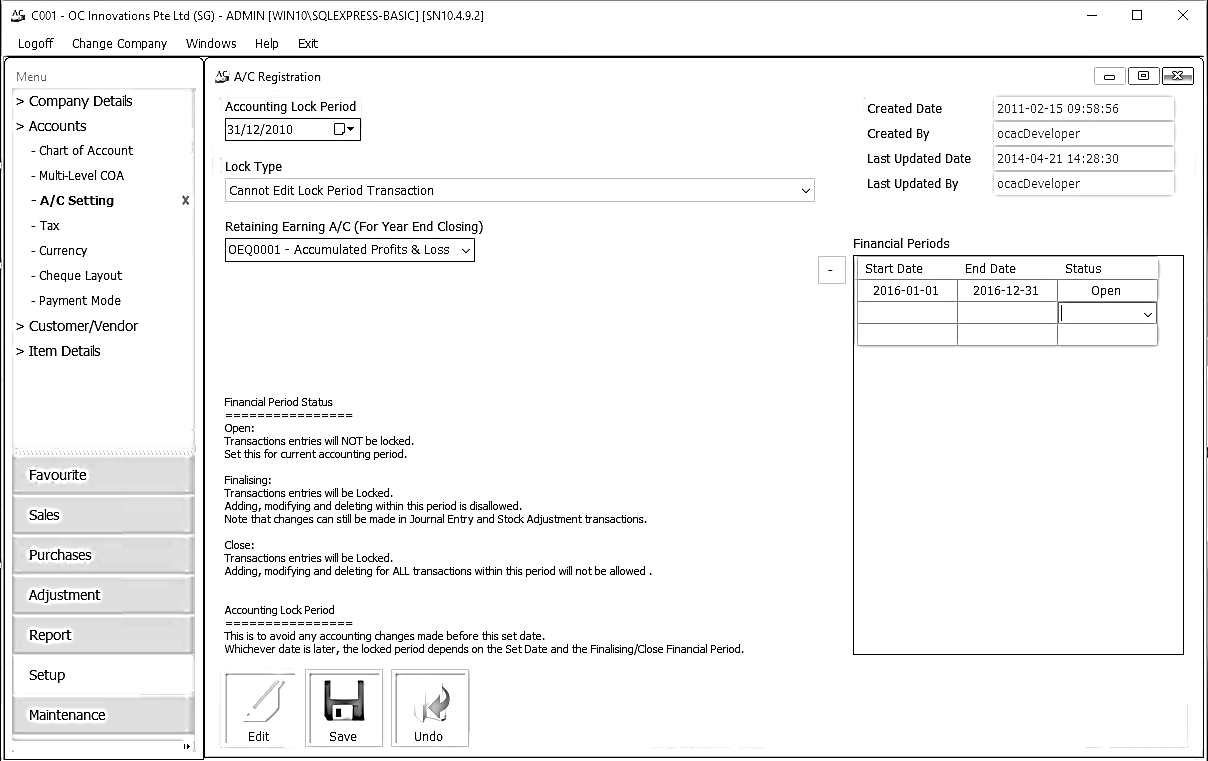Click inside the Accounting Lock Period date field

click(275, 129)
